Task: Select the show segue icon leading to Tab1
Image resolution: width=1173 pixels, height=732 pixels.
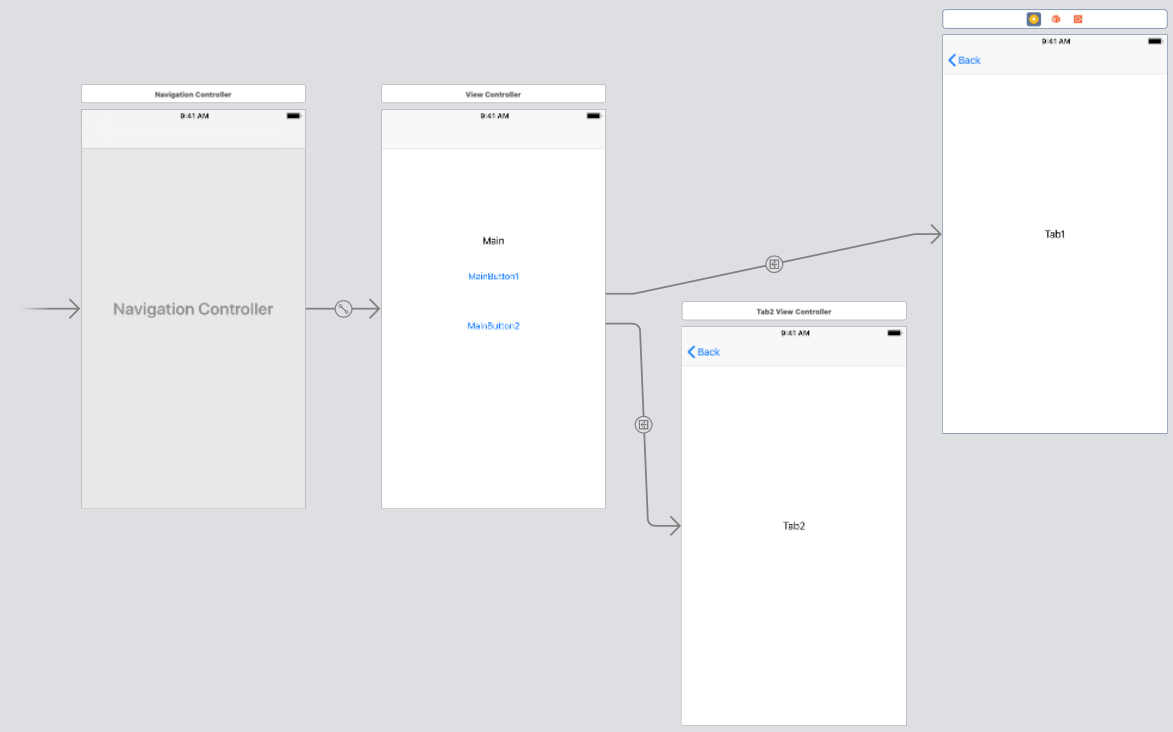Action: (x=774, y=264)
